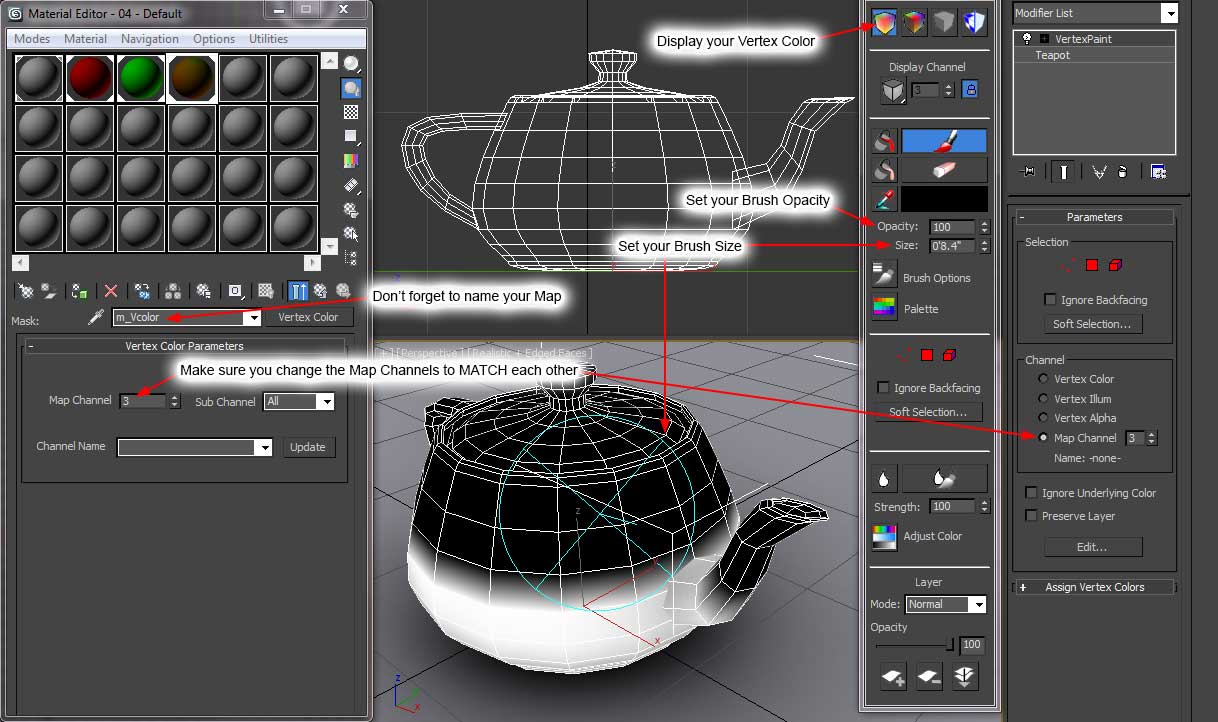This screenshot has width=1218, height=722.
Task: Click the Edit... button
Action: (1092, 547)
